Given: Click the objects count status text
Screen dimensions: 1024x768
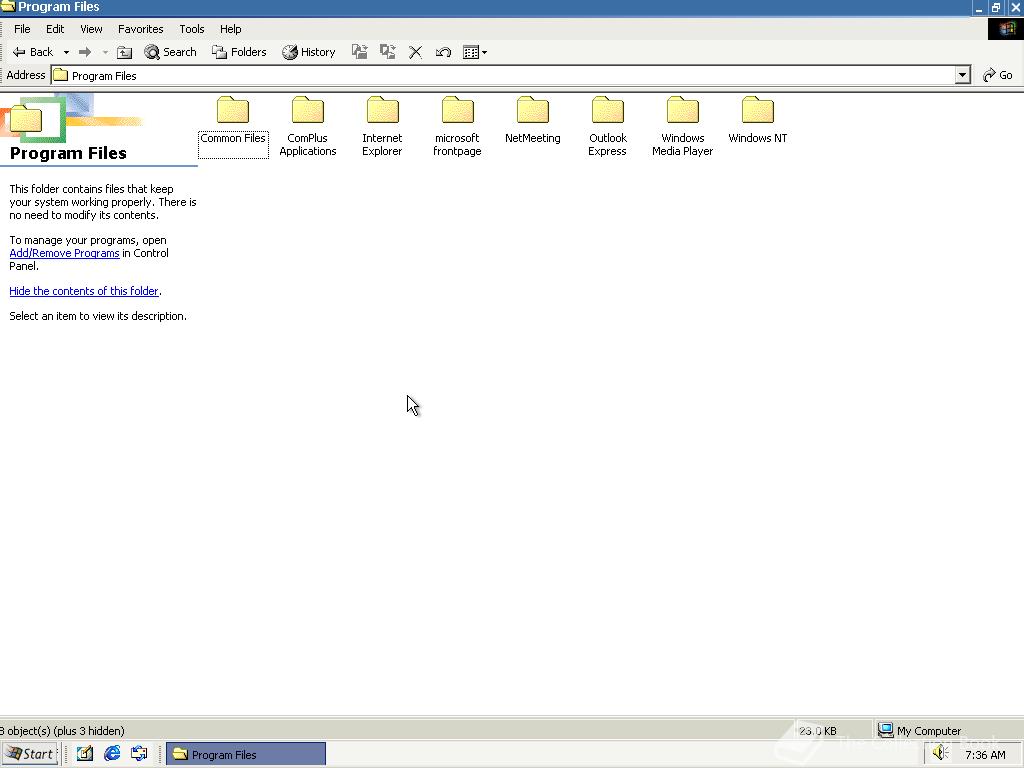Looking at the screenshot, I should pyautogui.click(x=62, y=731).
